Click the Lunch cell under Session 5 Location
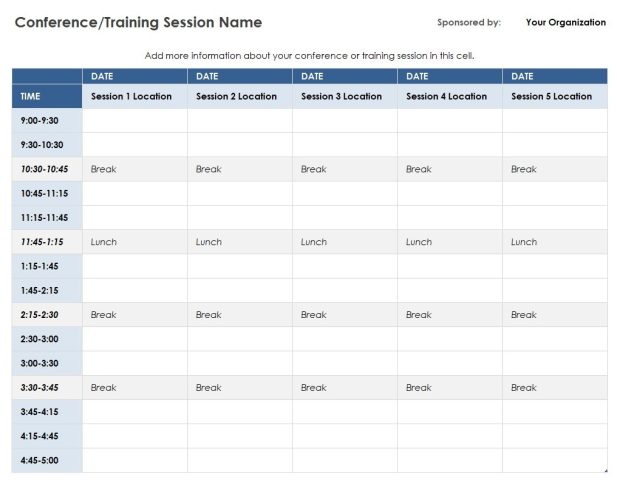617x500 pixels. (x=554, y=242)
